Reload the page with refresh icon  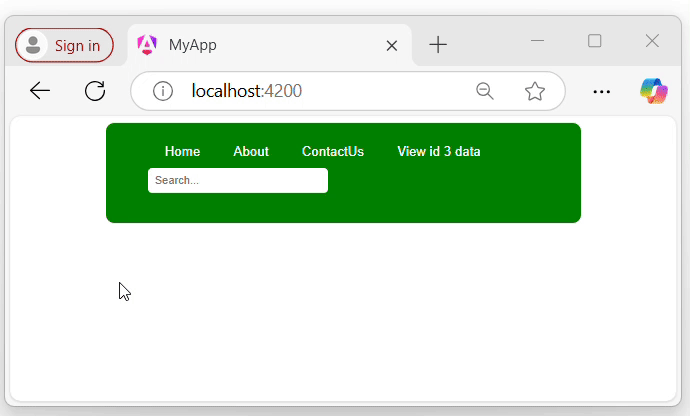[95, 91]
